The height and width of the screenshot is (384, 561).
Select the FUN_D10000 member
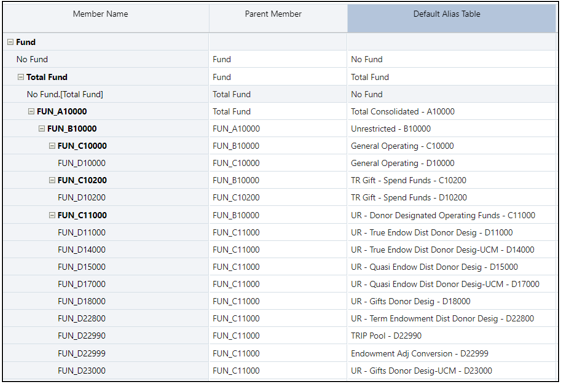pos(82,163)
